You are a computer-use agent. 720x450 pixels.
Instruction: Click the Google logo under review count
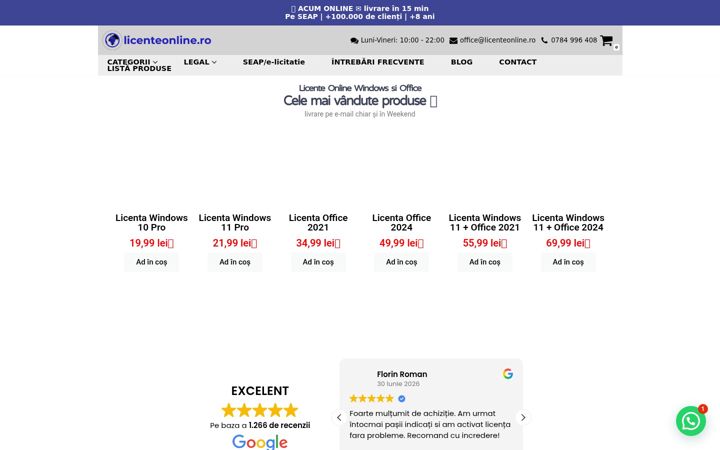[x=260, y=442]
